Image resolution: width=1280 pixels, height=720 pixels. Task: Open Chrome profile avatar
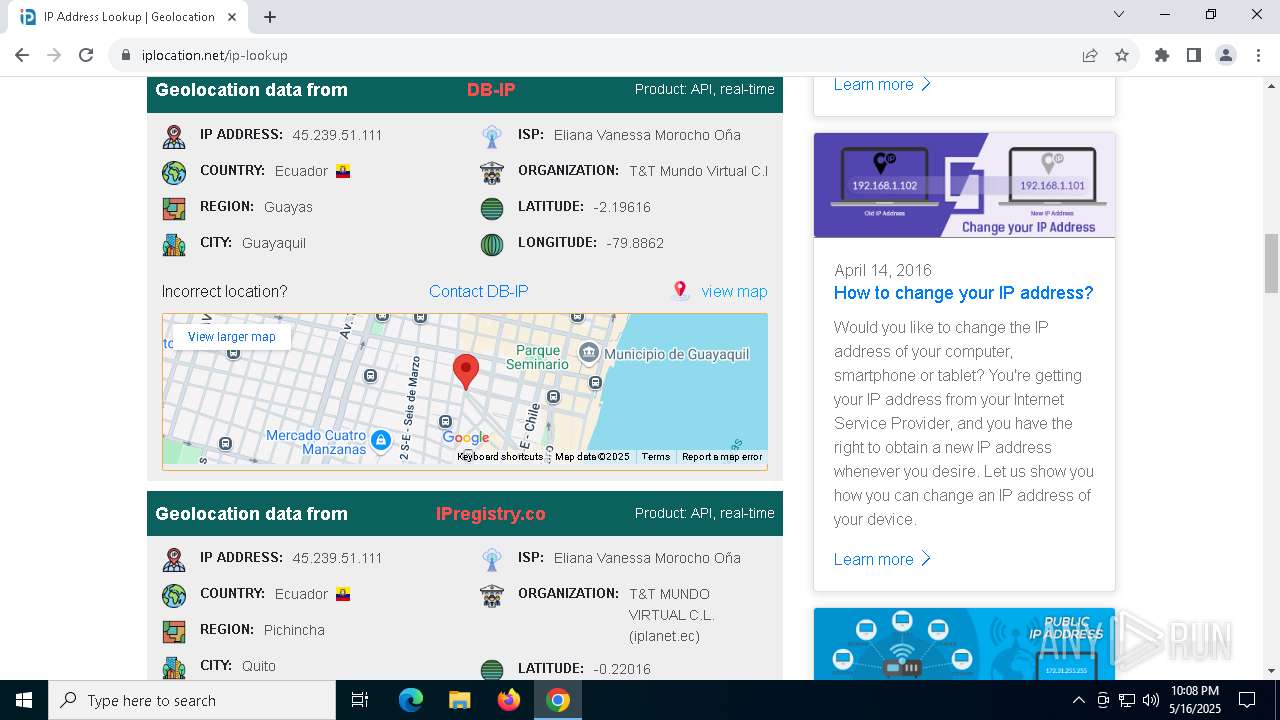point(1226,55)
